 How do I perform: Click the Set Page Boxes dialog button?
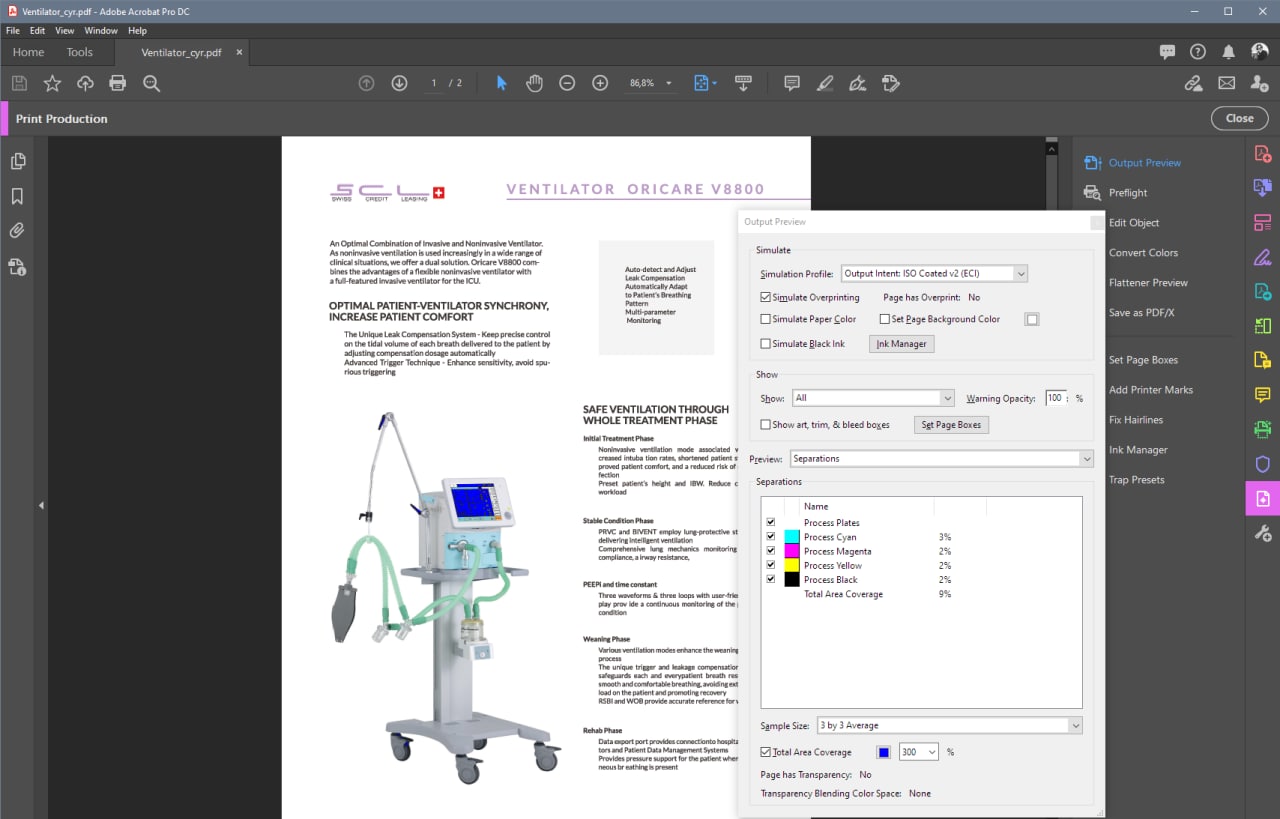point(951,425)
